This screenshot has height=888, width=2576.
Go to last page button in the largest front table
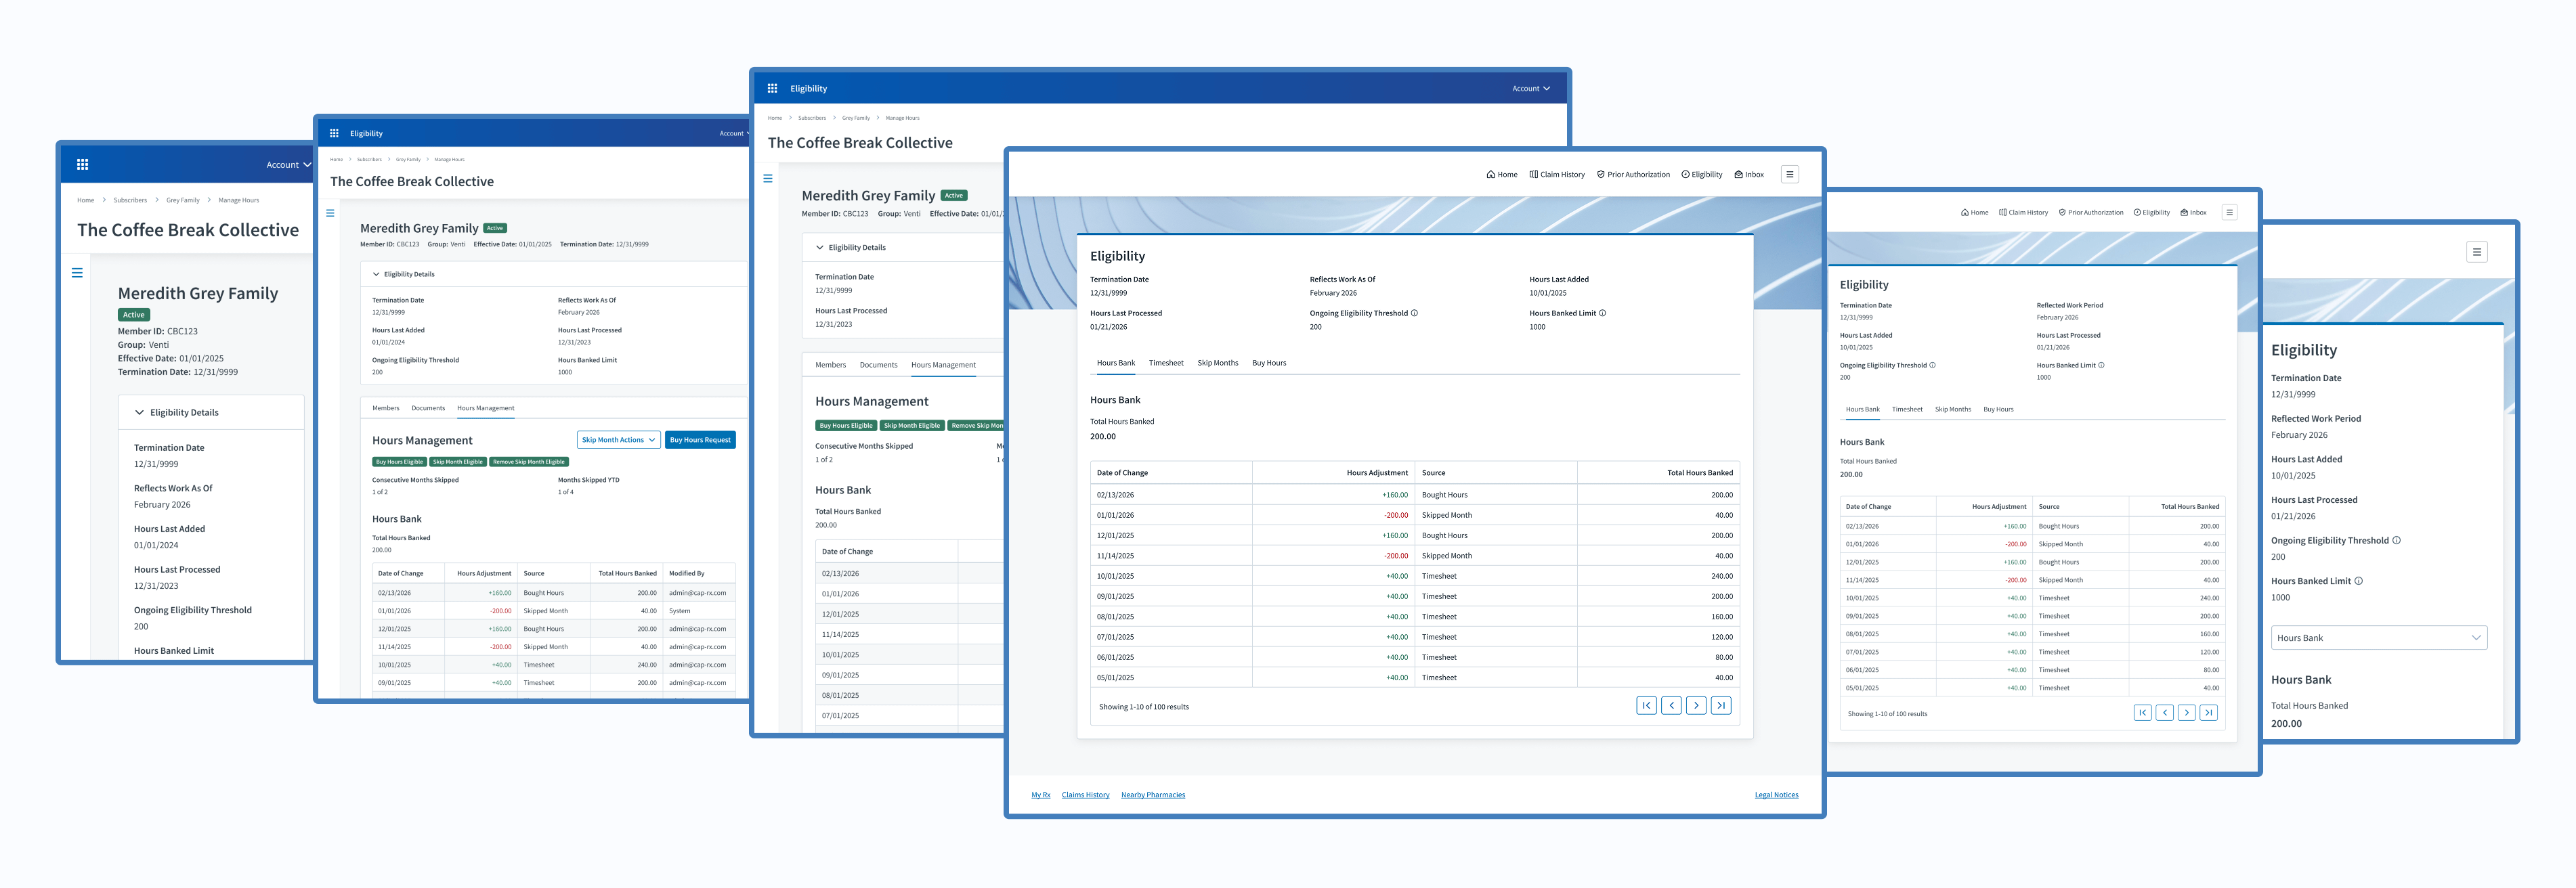coord(1720,706)
